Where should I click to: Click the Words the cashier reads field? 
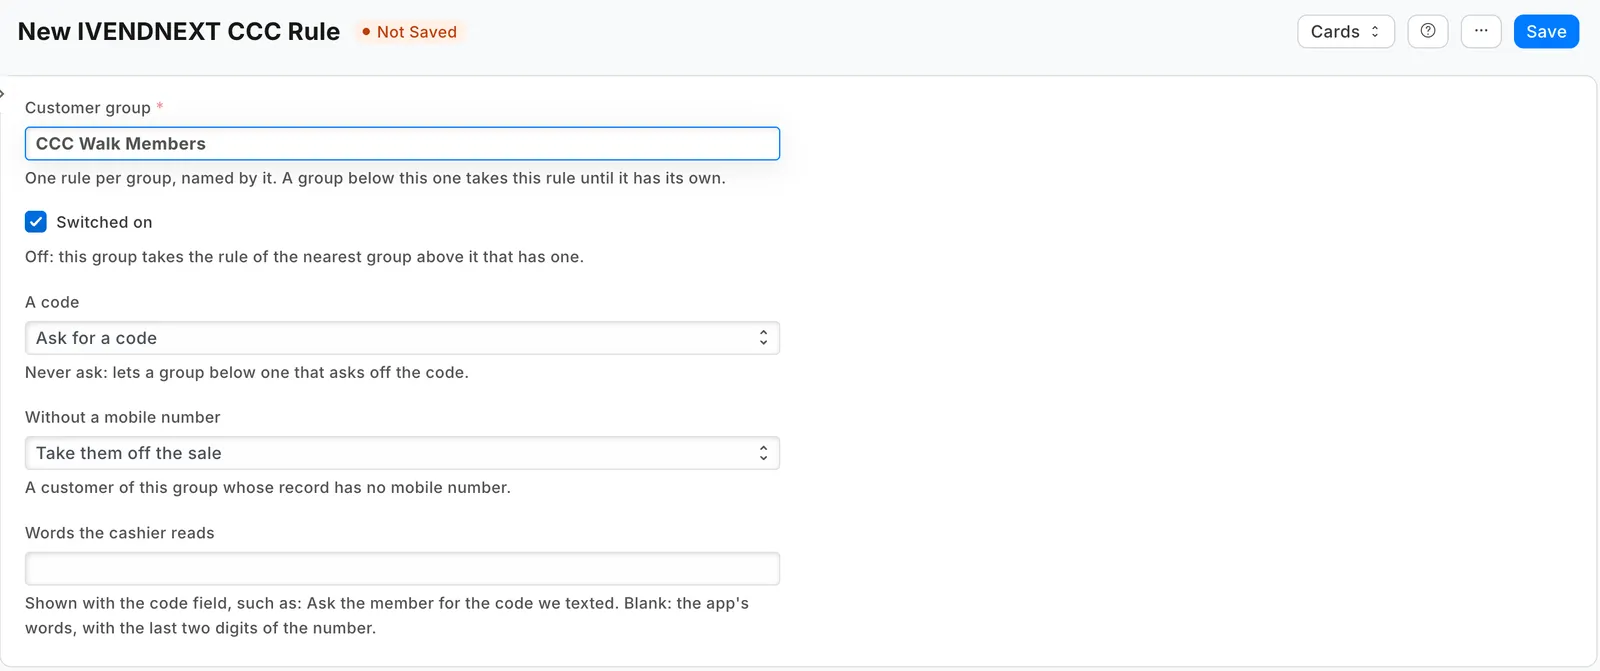(x=402, y=568)
